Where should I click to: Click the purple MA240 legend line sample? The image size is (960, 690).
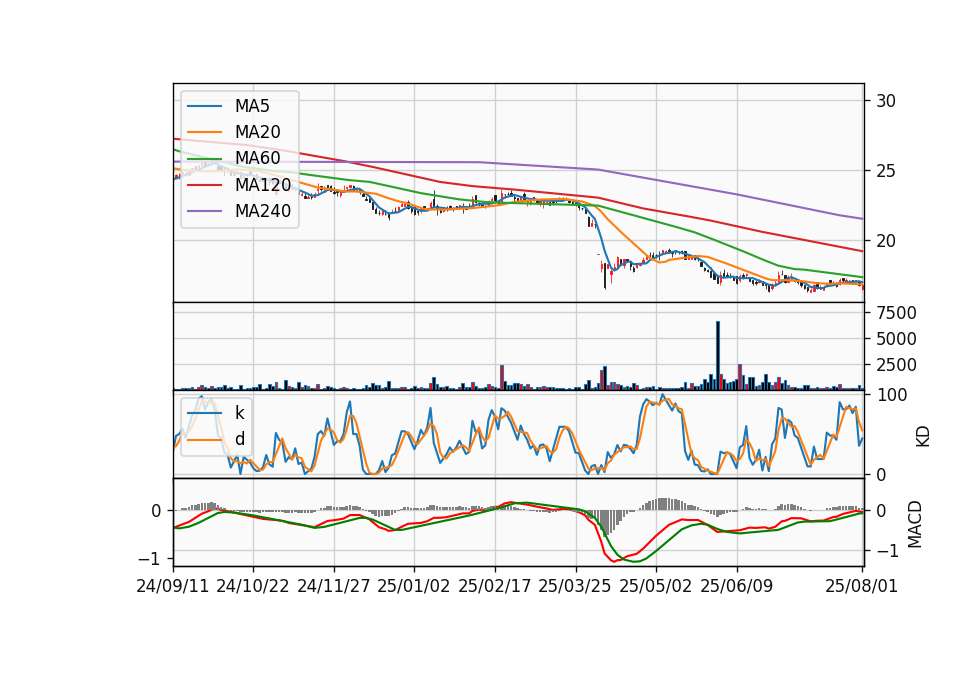tap(204, 211)
